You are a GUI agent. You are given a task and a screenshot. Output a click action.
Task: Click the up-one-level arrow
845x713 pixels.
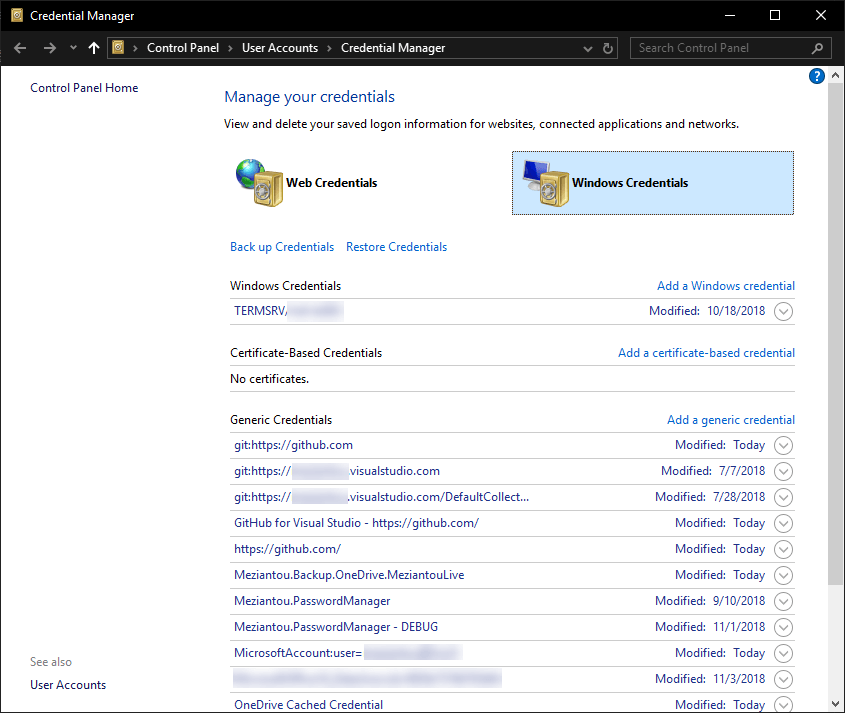(93, 47)
